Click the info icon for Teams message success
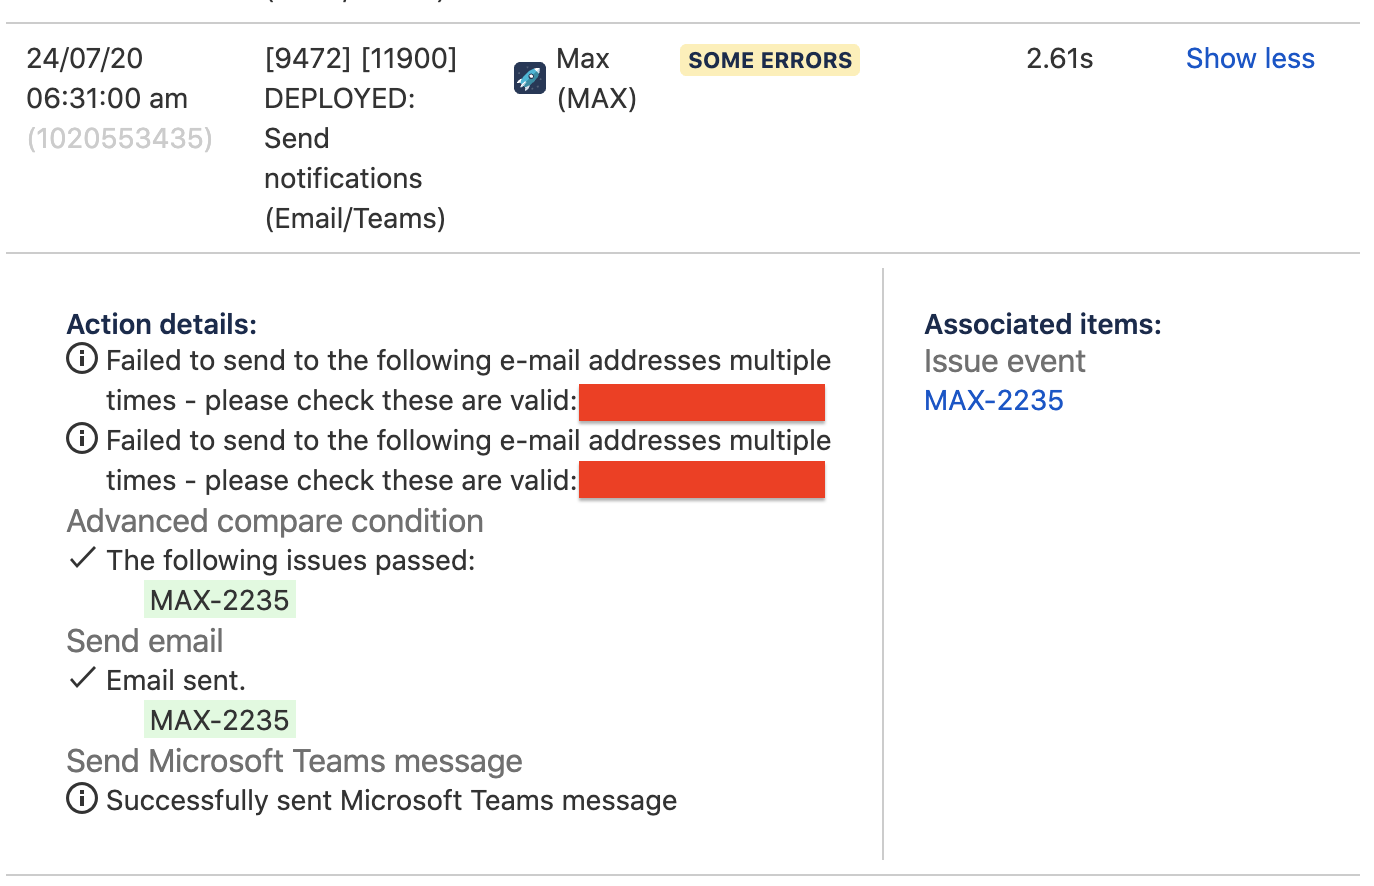The image size is (1374, 886). pyautogui.click(x=82, y=798)
